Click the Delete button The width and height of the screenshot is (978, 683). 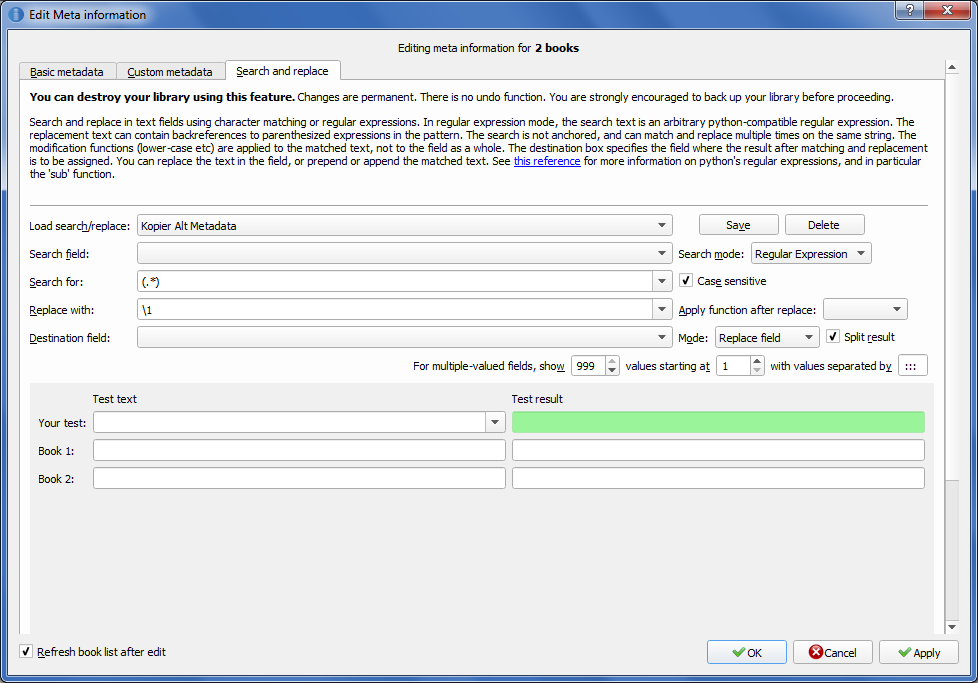[824, 225]
